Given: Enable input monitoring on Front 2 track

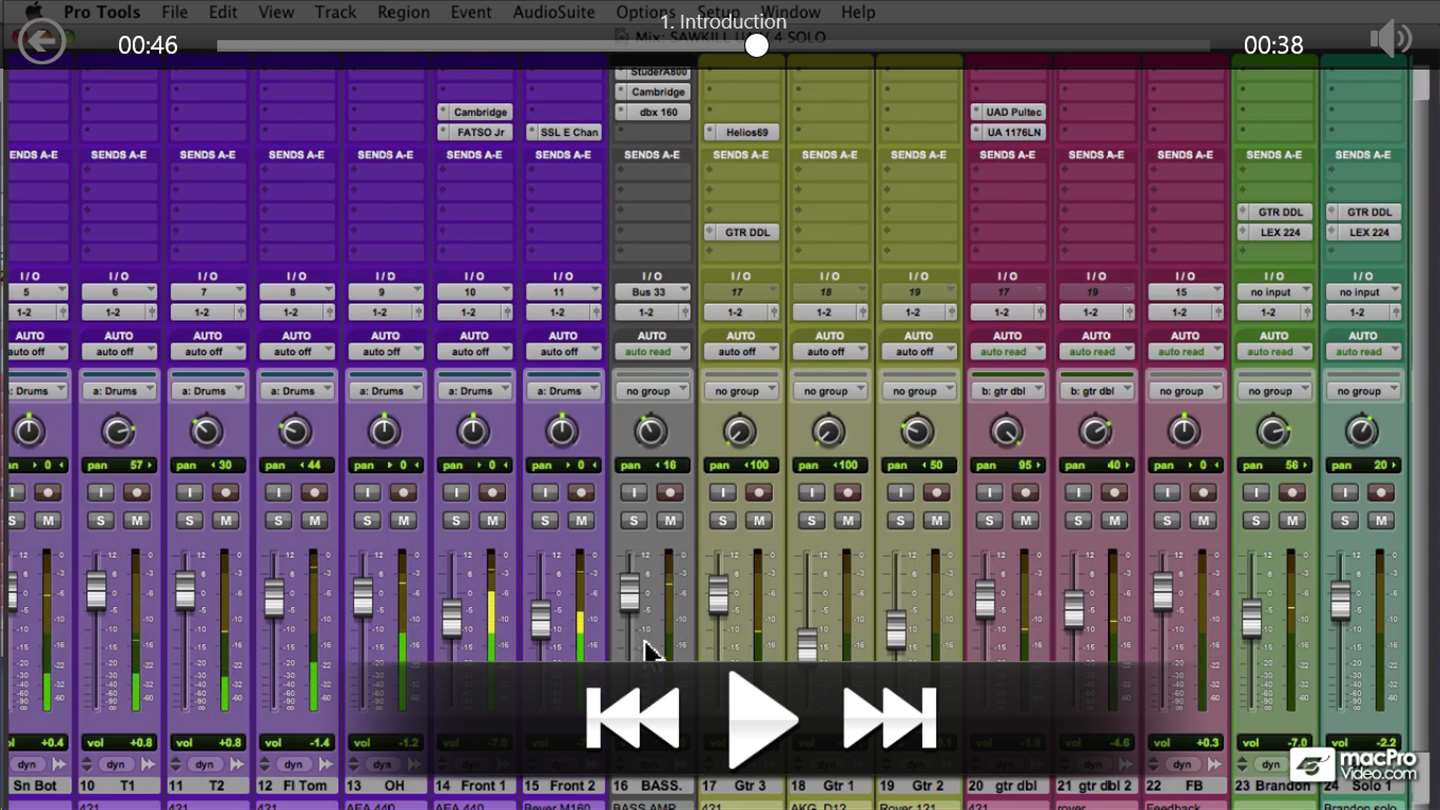Looking at the screenshot, I should click(x=545, y=492).
